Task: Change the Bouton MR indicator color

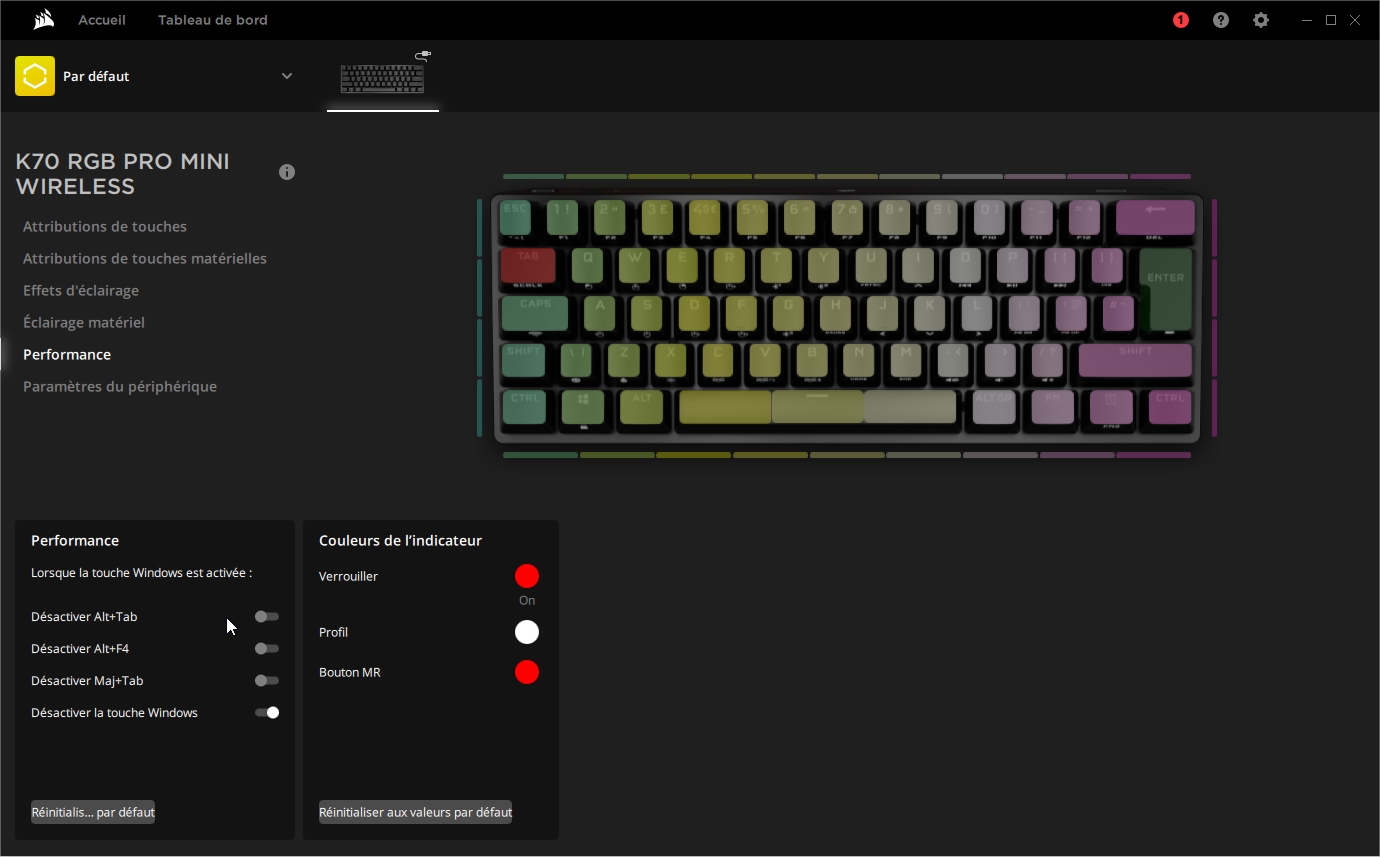Action: click(x=527, y=672)
